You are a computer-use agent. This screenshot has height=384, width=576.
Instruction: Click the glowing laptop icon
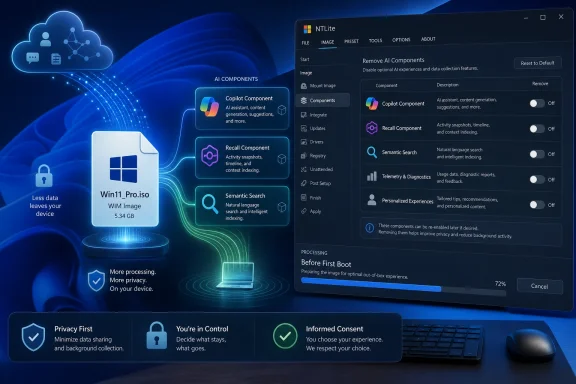tap(237, 275)
